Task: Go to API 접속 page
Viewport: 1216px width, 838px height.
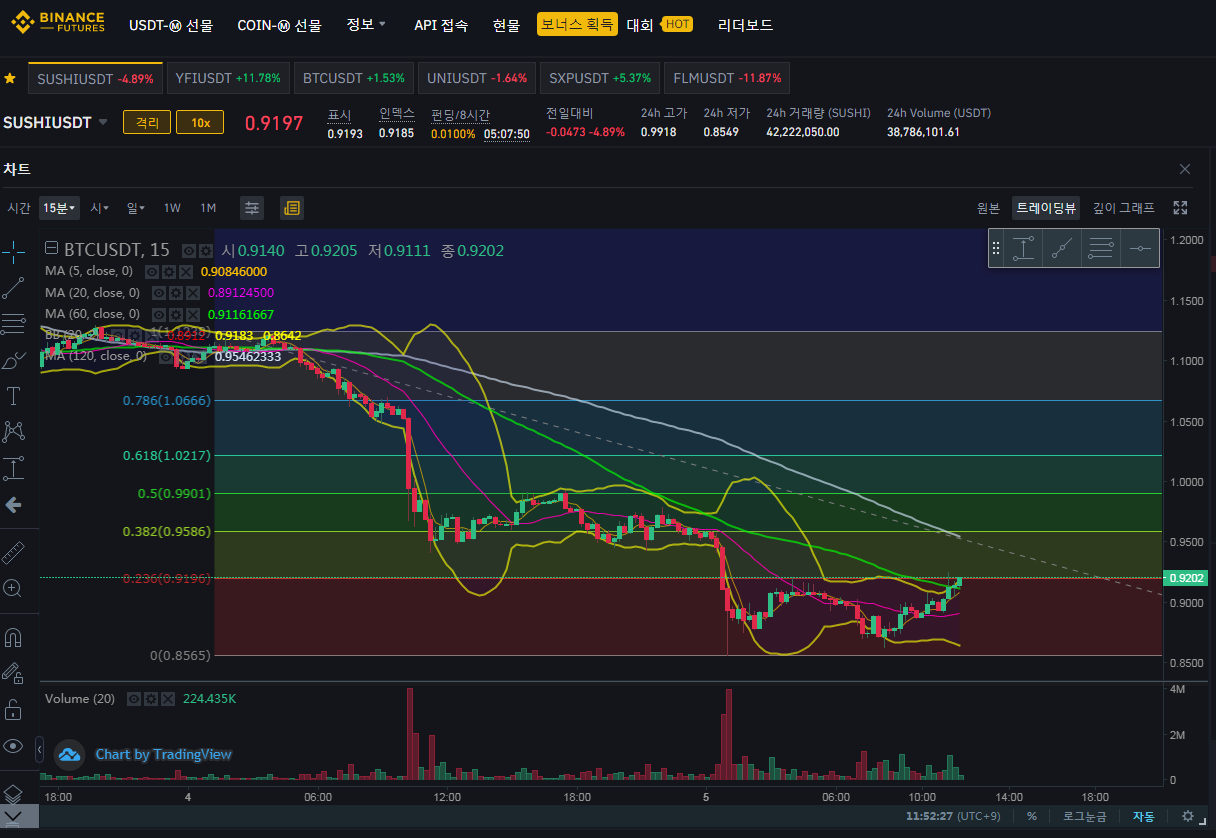Action: (x=441, y=25)
